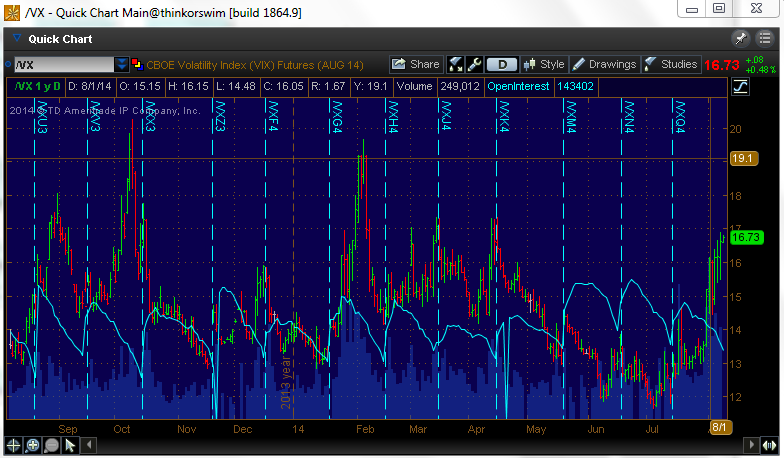Open the Drawings menu
This screenshot has height=458, width=784.
click(x=604, y=64)
